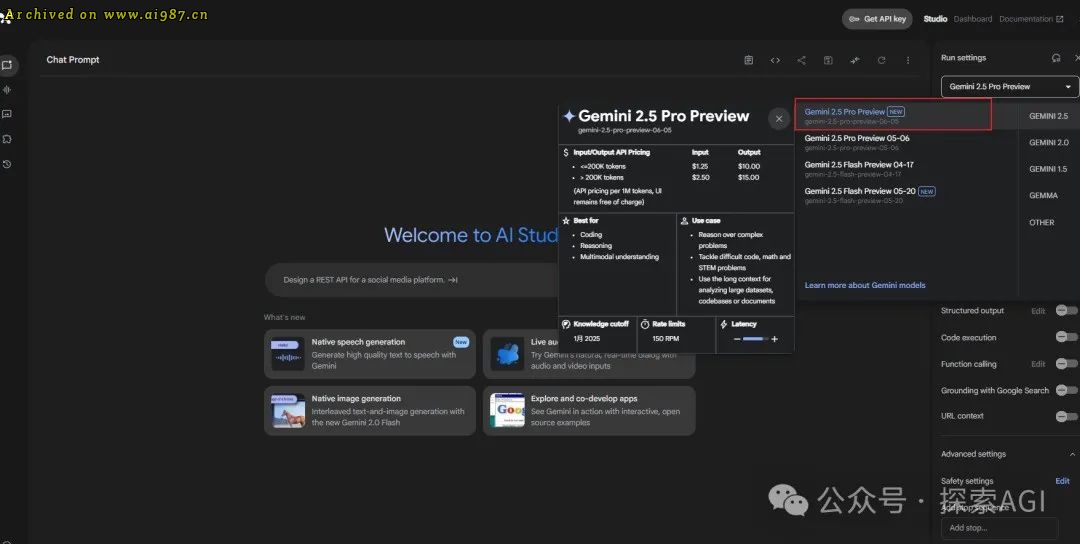Click the blue Live audio card icon
1080x544 pixels.
tap(510, 355)
